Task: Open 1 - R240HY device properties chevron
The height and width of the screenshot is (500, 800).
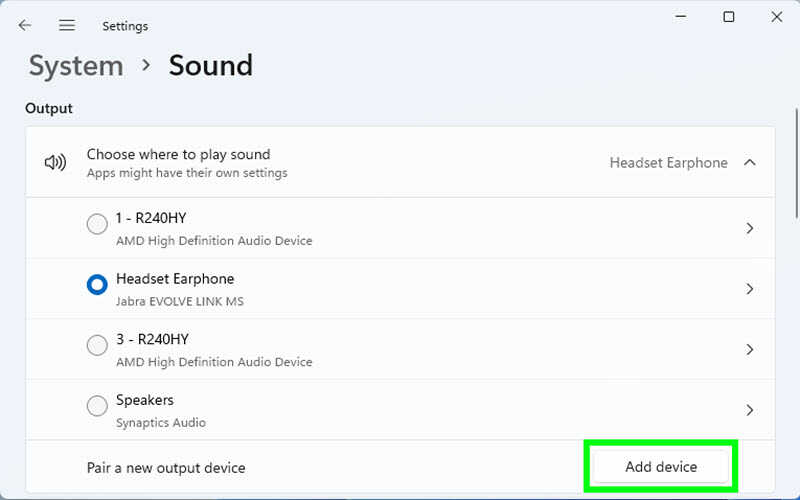Action: [749, 228]
